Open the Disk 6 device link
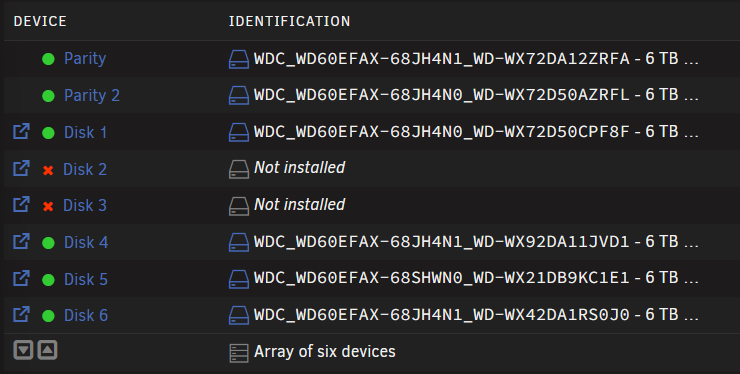740x374 pixels. 86,315
